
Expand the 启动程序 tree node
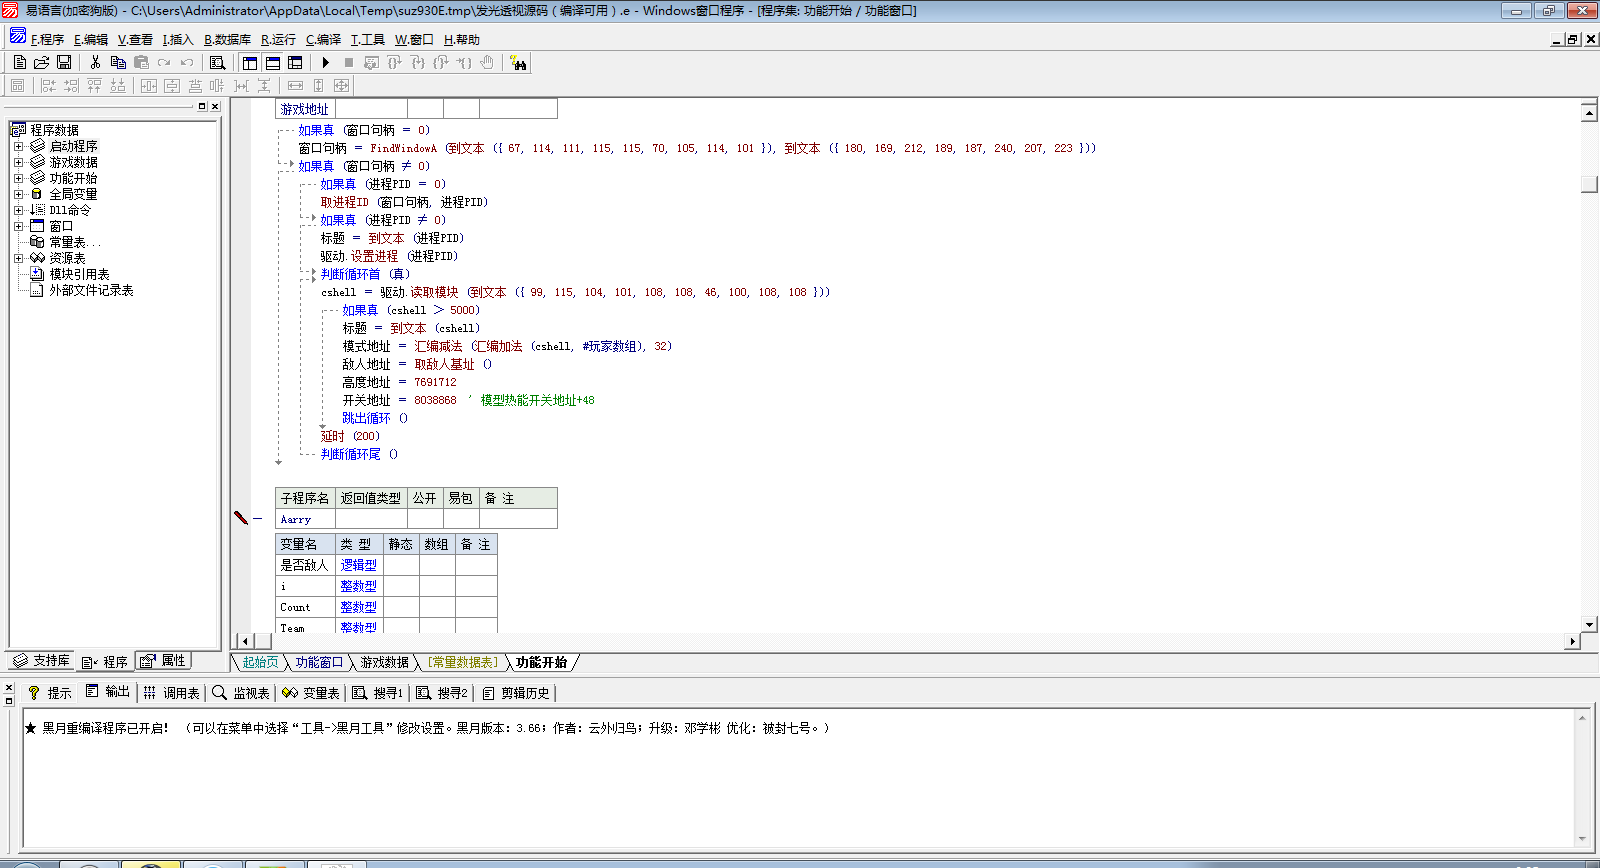coord(18,146)
